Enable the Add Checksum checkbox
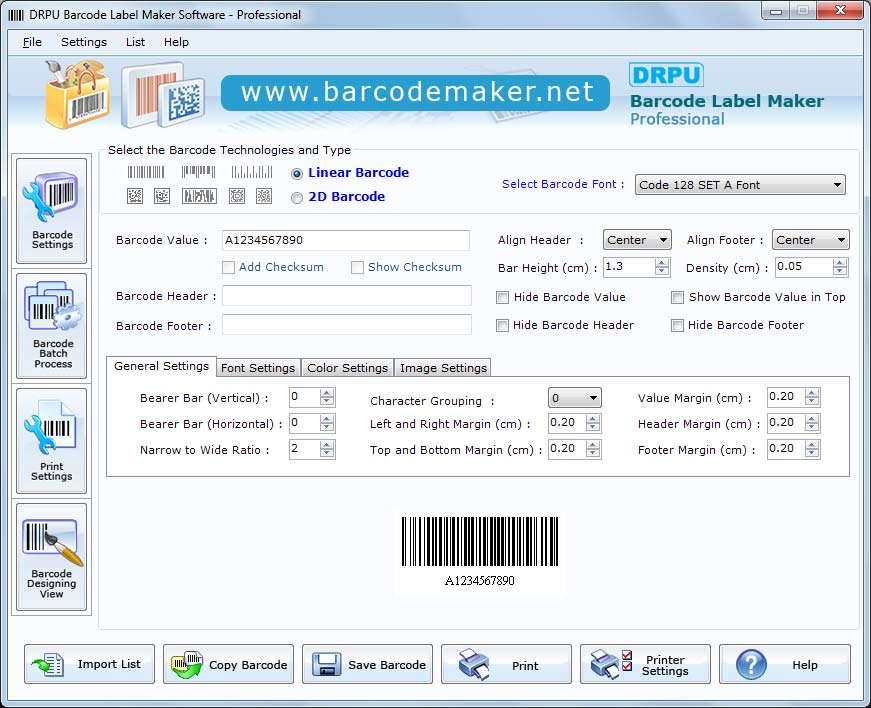Viewport: 871px width, 708px height. [228, 268]
